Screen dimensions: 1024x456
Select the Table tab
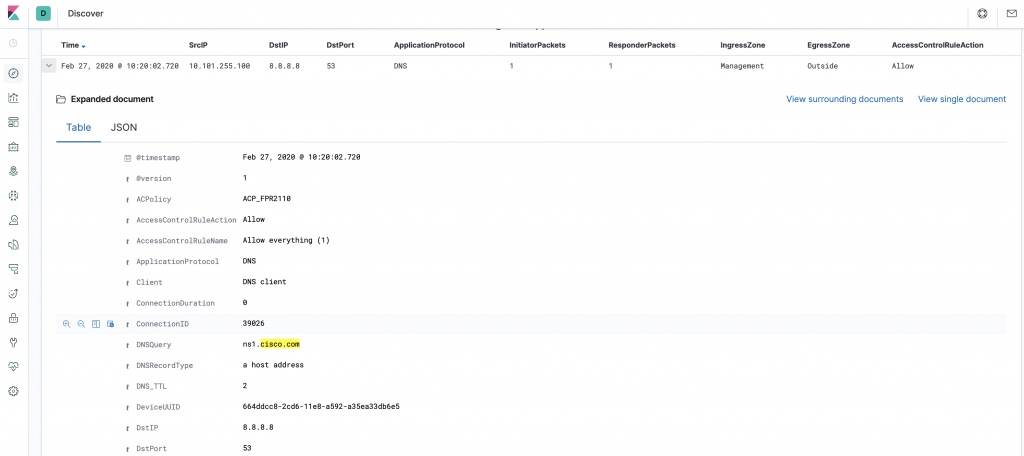point(78,128)
